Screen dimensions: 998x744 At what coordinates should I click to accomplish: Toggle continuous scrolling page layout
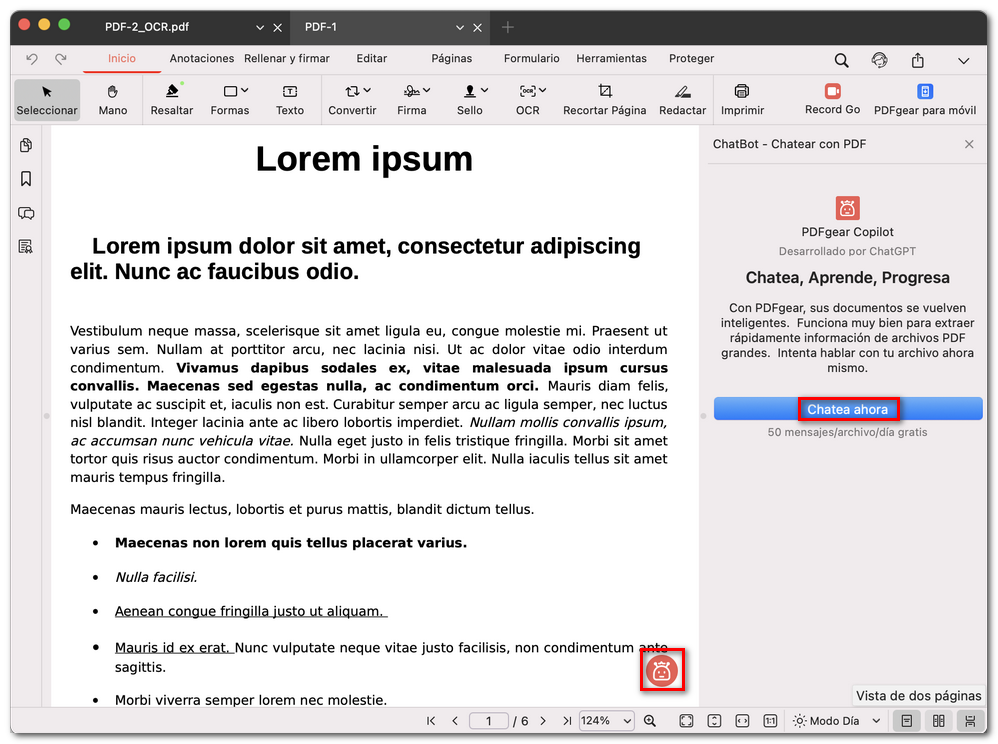click(x=970, y=720)
